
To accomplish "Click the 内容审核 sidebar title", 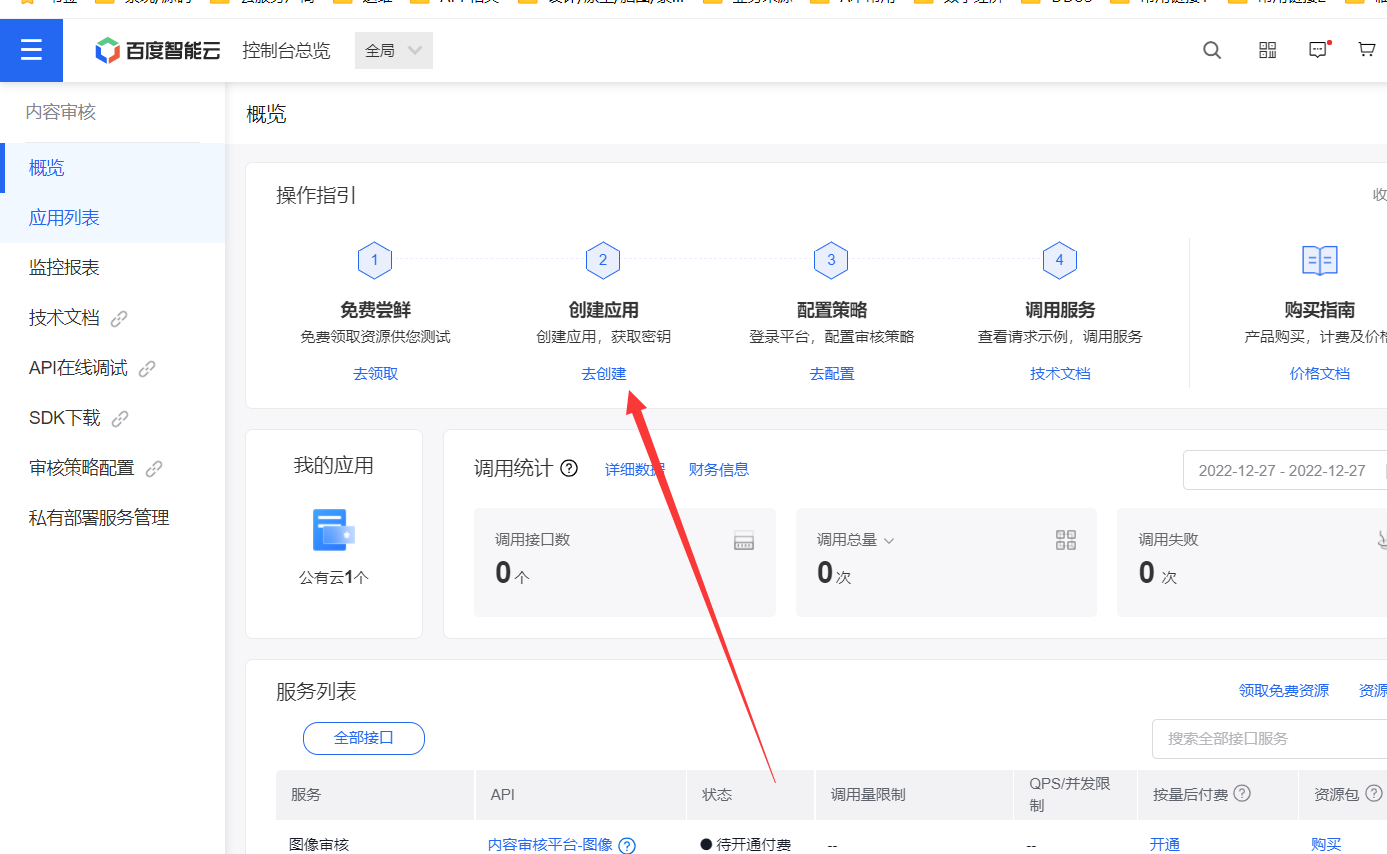I will [x=61, y=112].
